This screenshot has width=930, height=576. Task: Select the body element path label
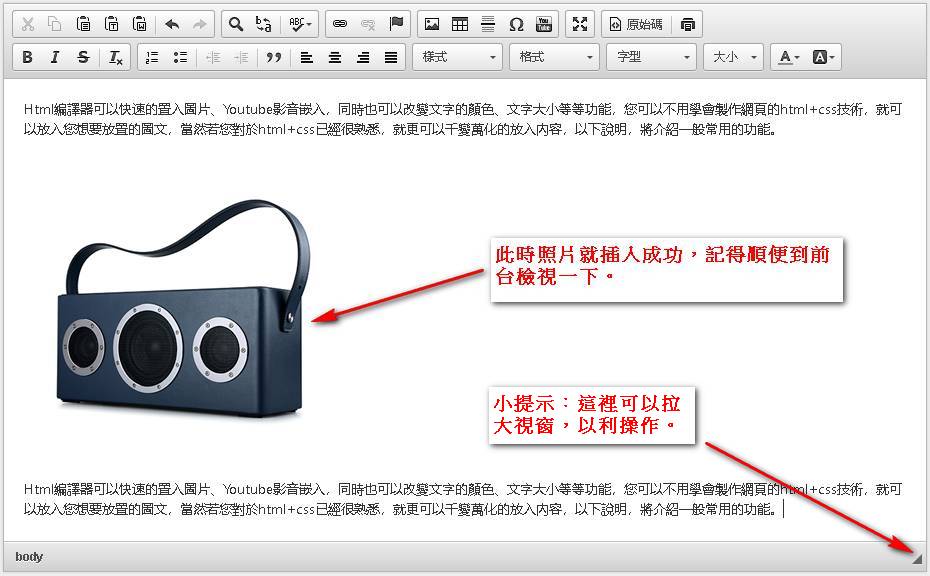pyautogui.click(x=29, y=556)
